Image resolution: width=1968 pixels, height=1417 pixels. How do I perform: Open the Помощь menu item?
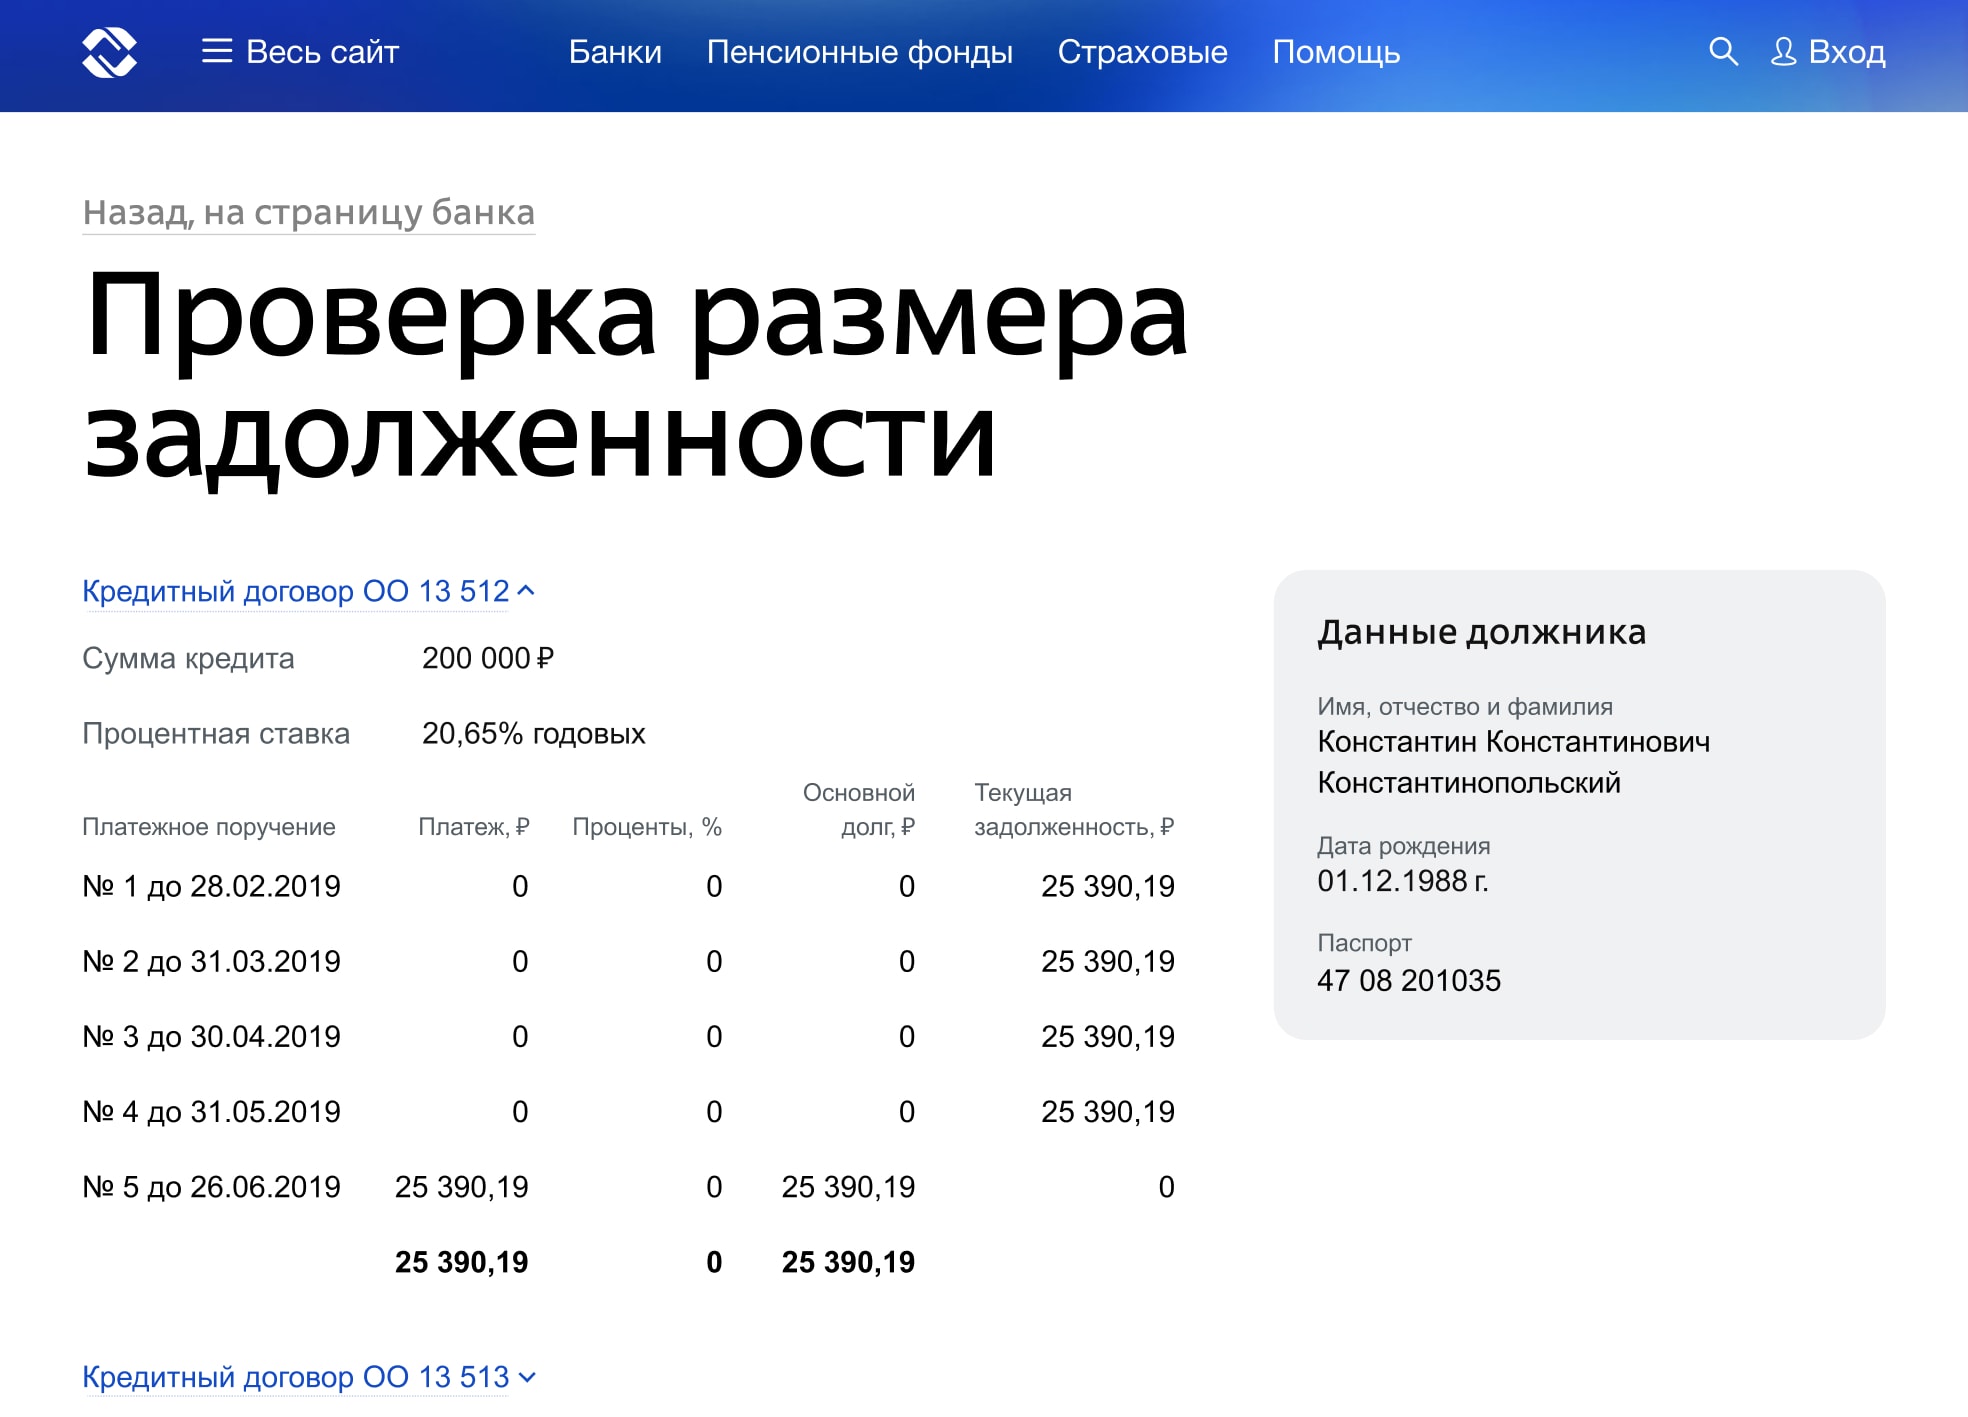(1335, 52)
